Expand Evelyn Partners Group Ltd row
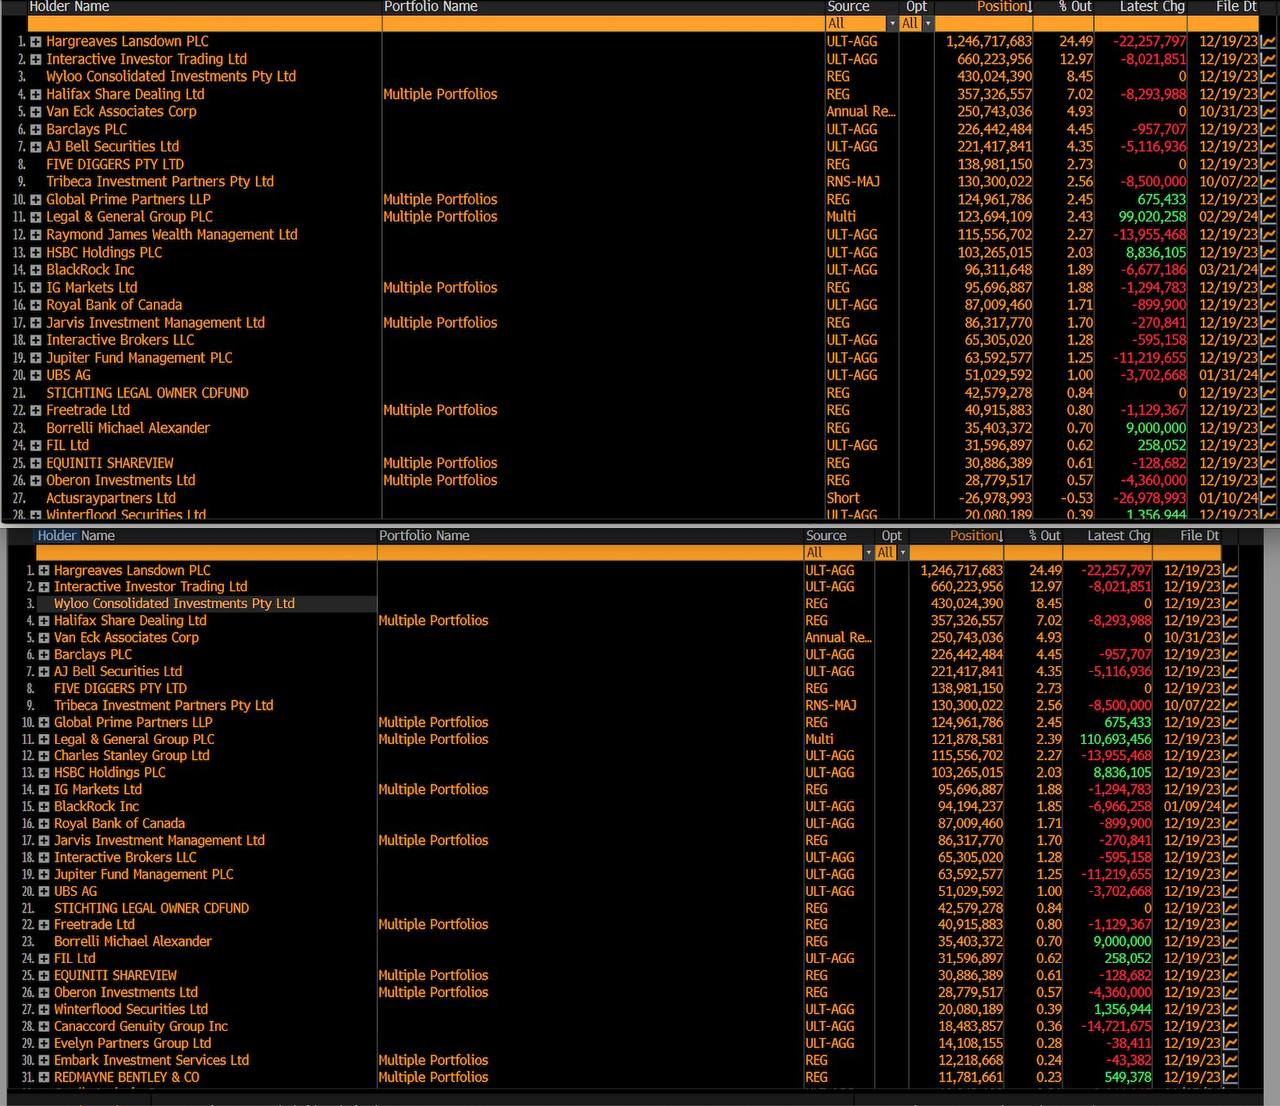Viewport: 1280px width, 1106px height. pos(44,1044)
